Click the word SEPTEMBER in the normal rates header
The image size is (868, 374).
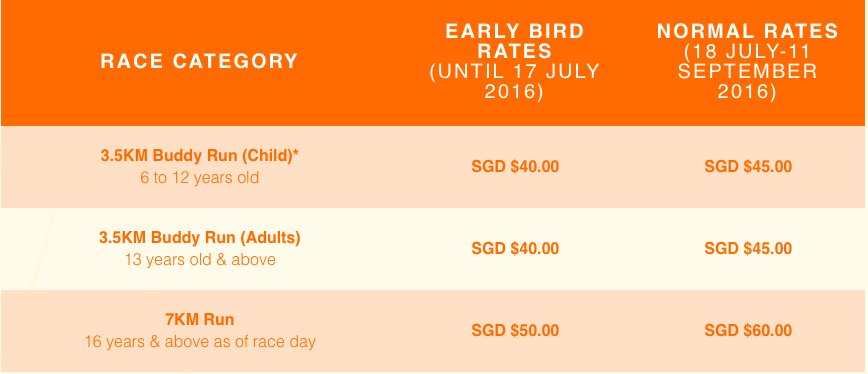(748, 72)
